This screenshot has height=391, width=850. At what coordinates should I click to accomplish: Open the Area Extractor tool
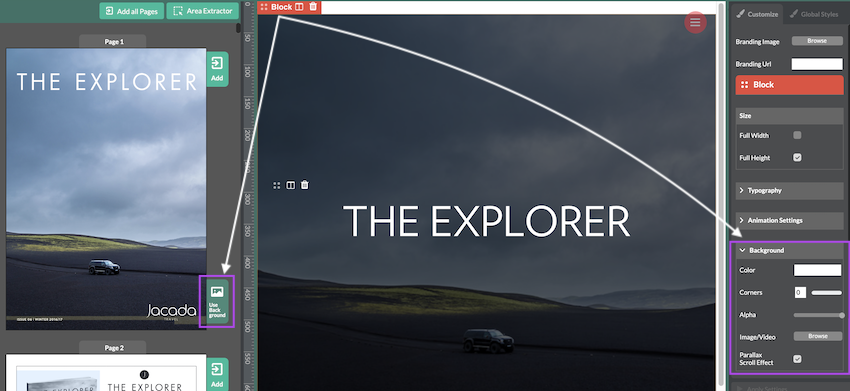tap(203, 11)
